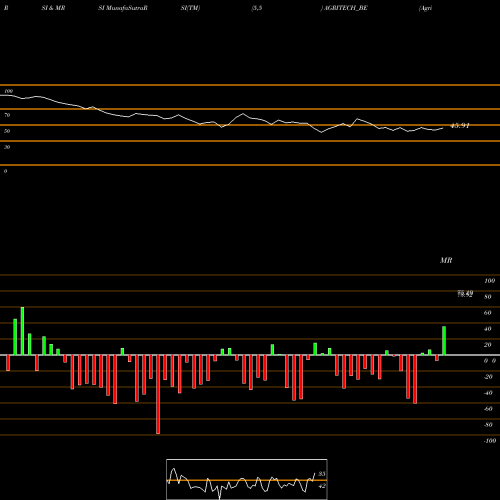Click the 42 value in mini chart
The width and height of the screenshot is (500, 500).
click(322, 486)
